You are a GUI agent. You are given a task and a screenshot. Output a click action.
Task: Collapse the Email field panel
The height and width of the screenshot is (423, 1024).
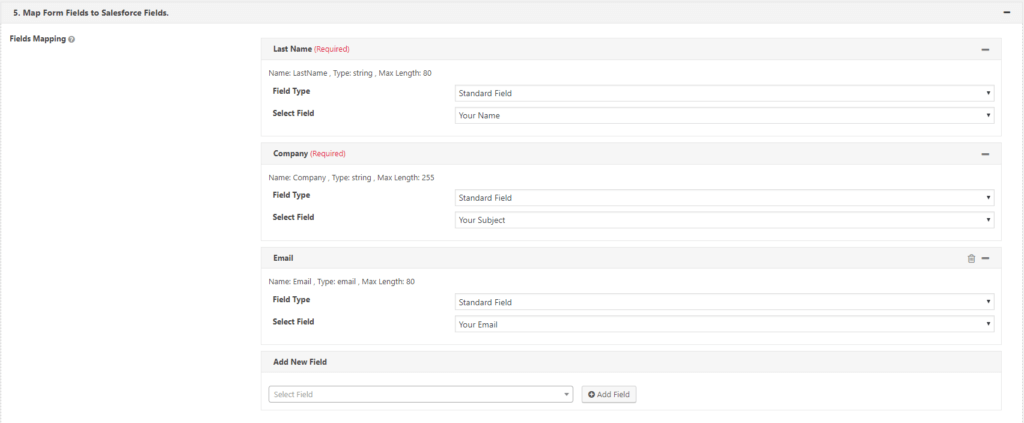985,258
